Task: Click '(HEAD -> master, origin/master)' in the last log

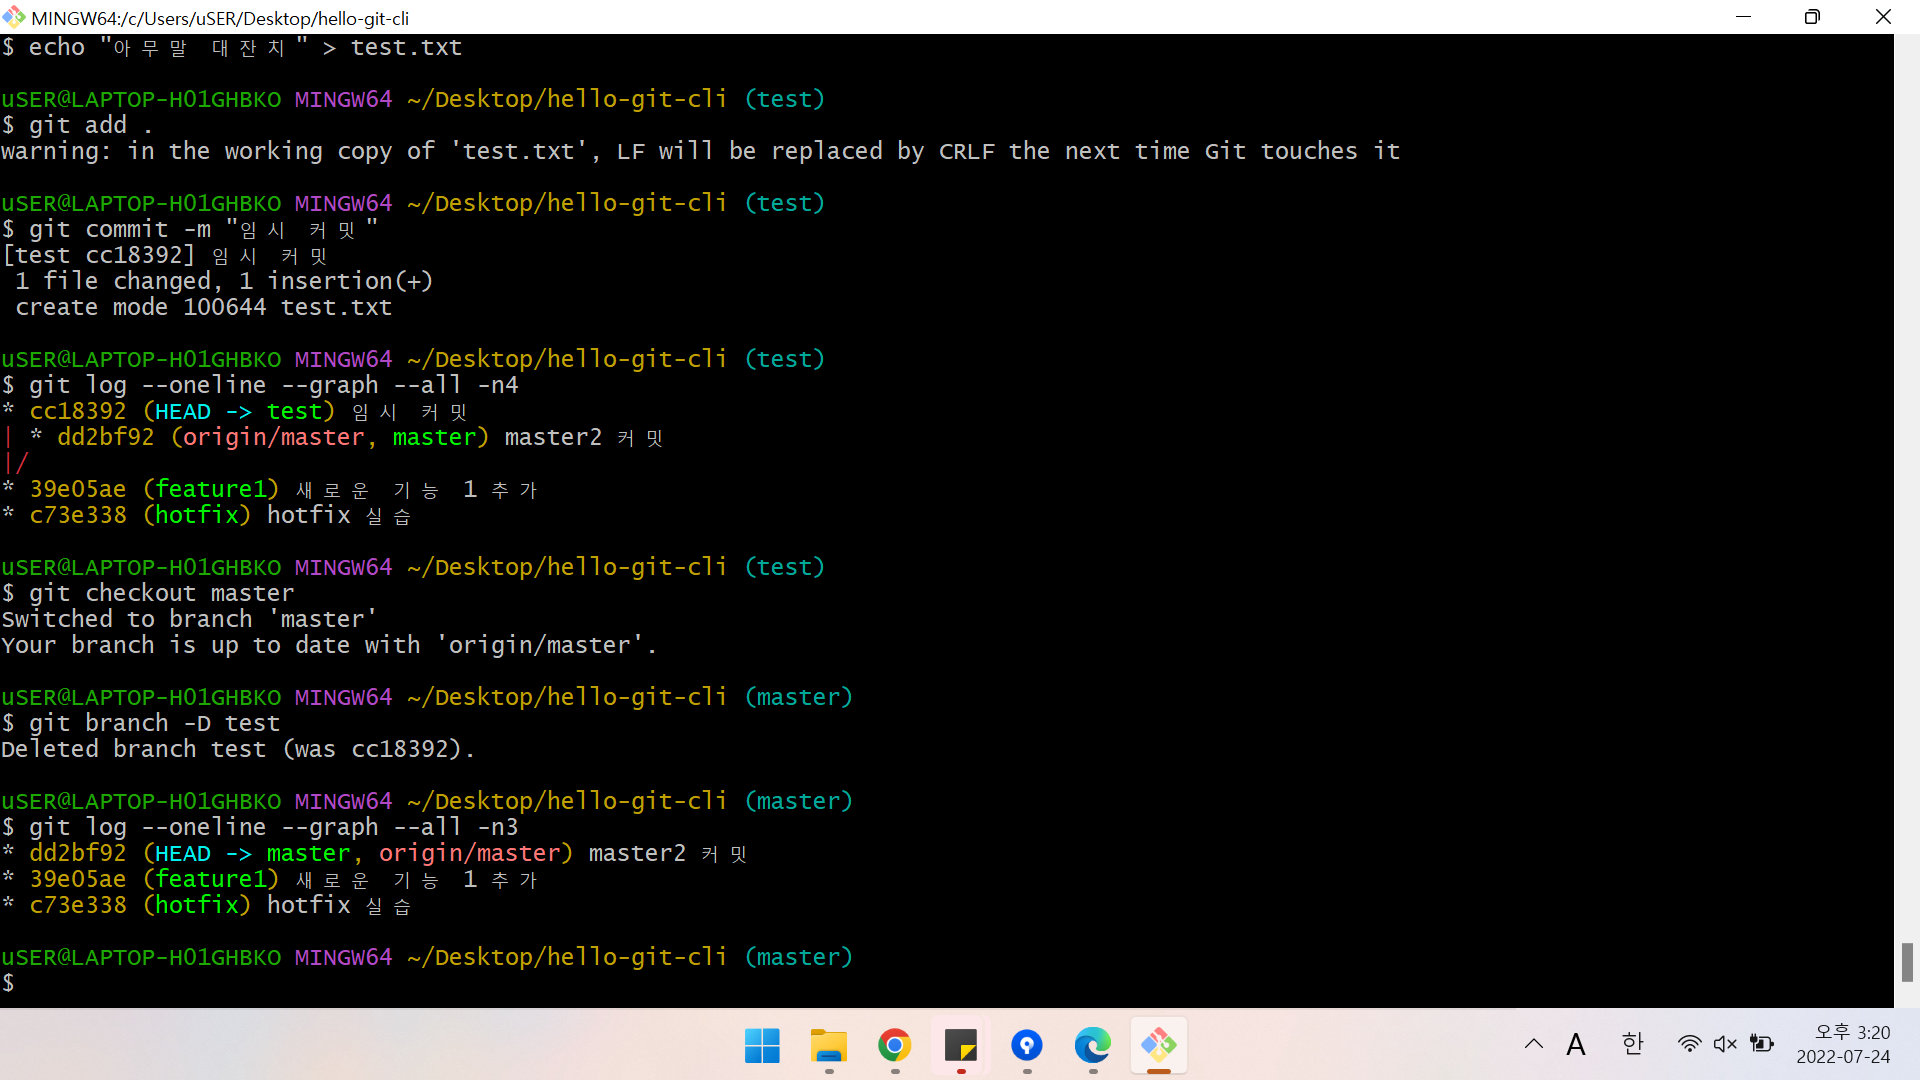Action: (x=358, y=853)
